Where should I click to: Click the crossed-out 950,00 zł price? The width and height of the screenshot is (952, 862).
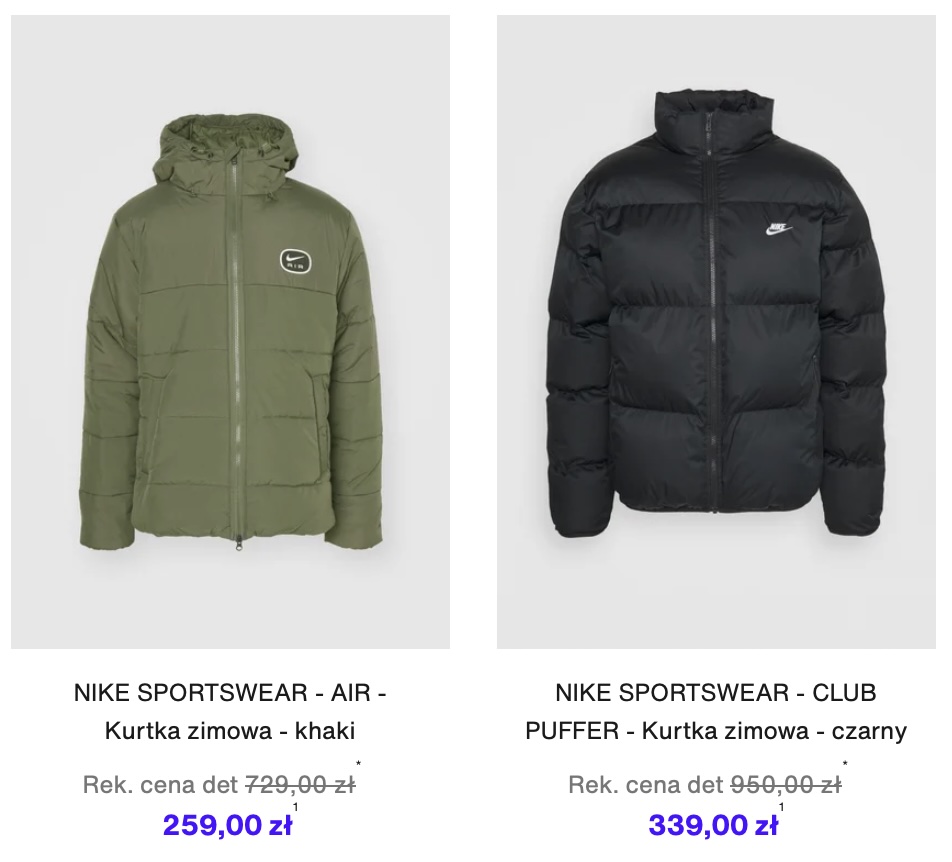point(786,785)
